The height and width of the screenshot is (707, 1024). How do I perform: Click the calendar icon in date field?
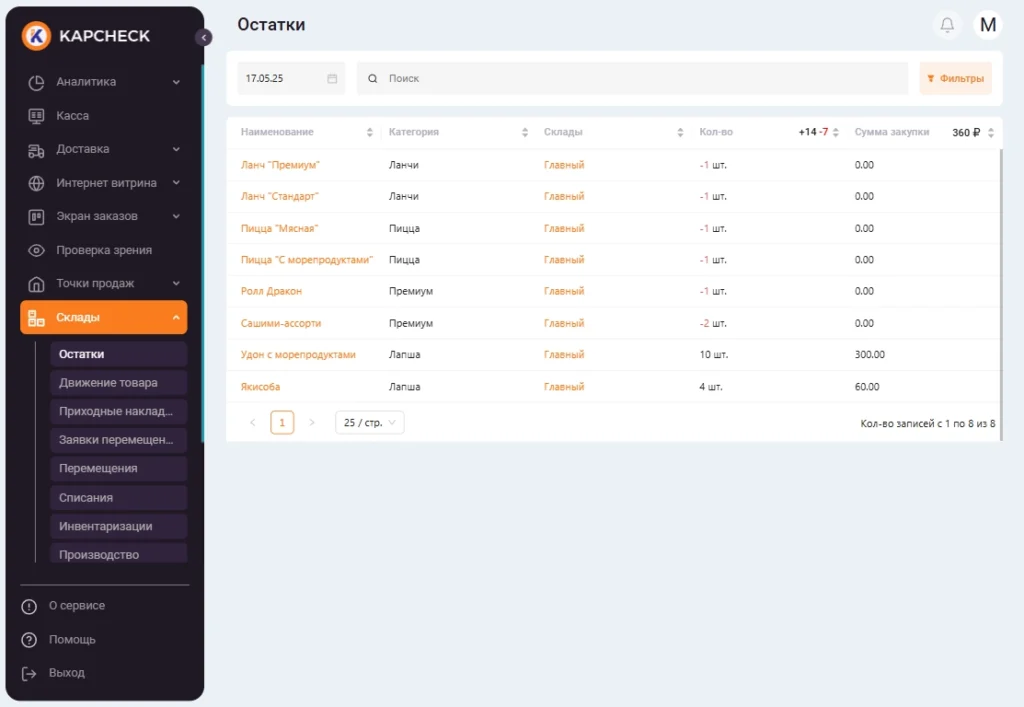(x=332, y=79)
